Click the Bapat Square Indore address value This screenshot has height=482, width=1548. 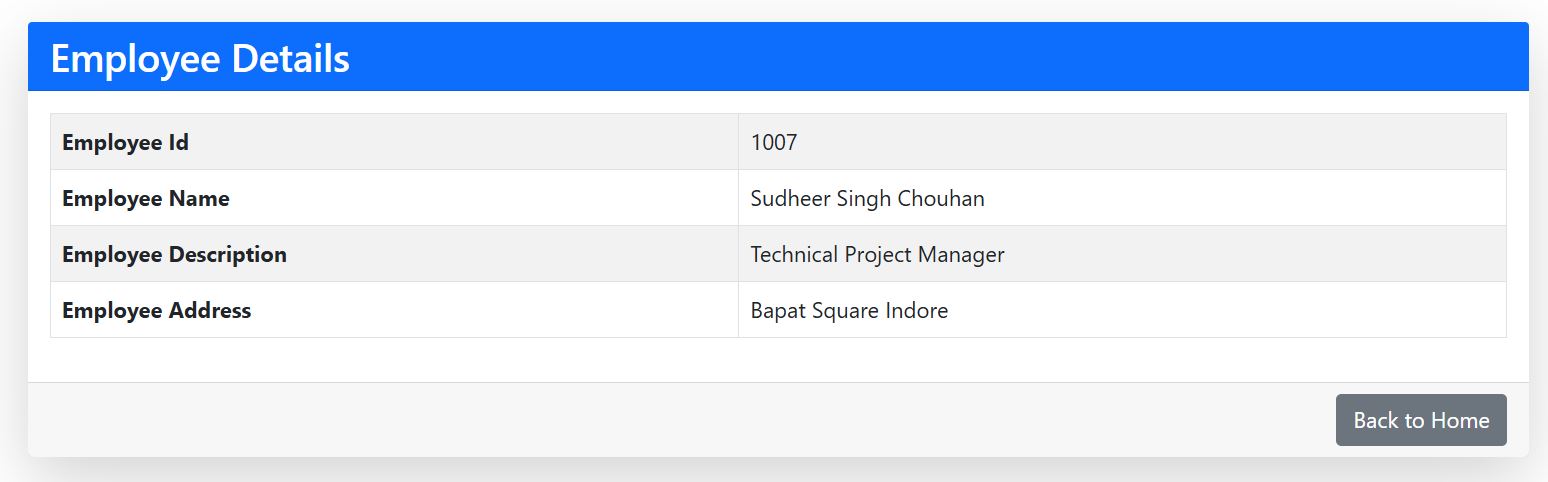(x=849, y=311)
